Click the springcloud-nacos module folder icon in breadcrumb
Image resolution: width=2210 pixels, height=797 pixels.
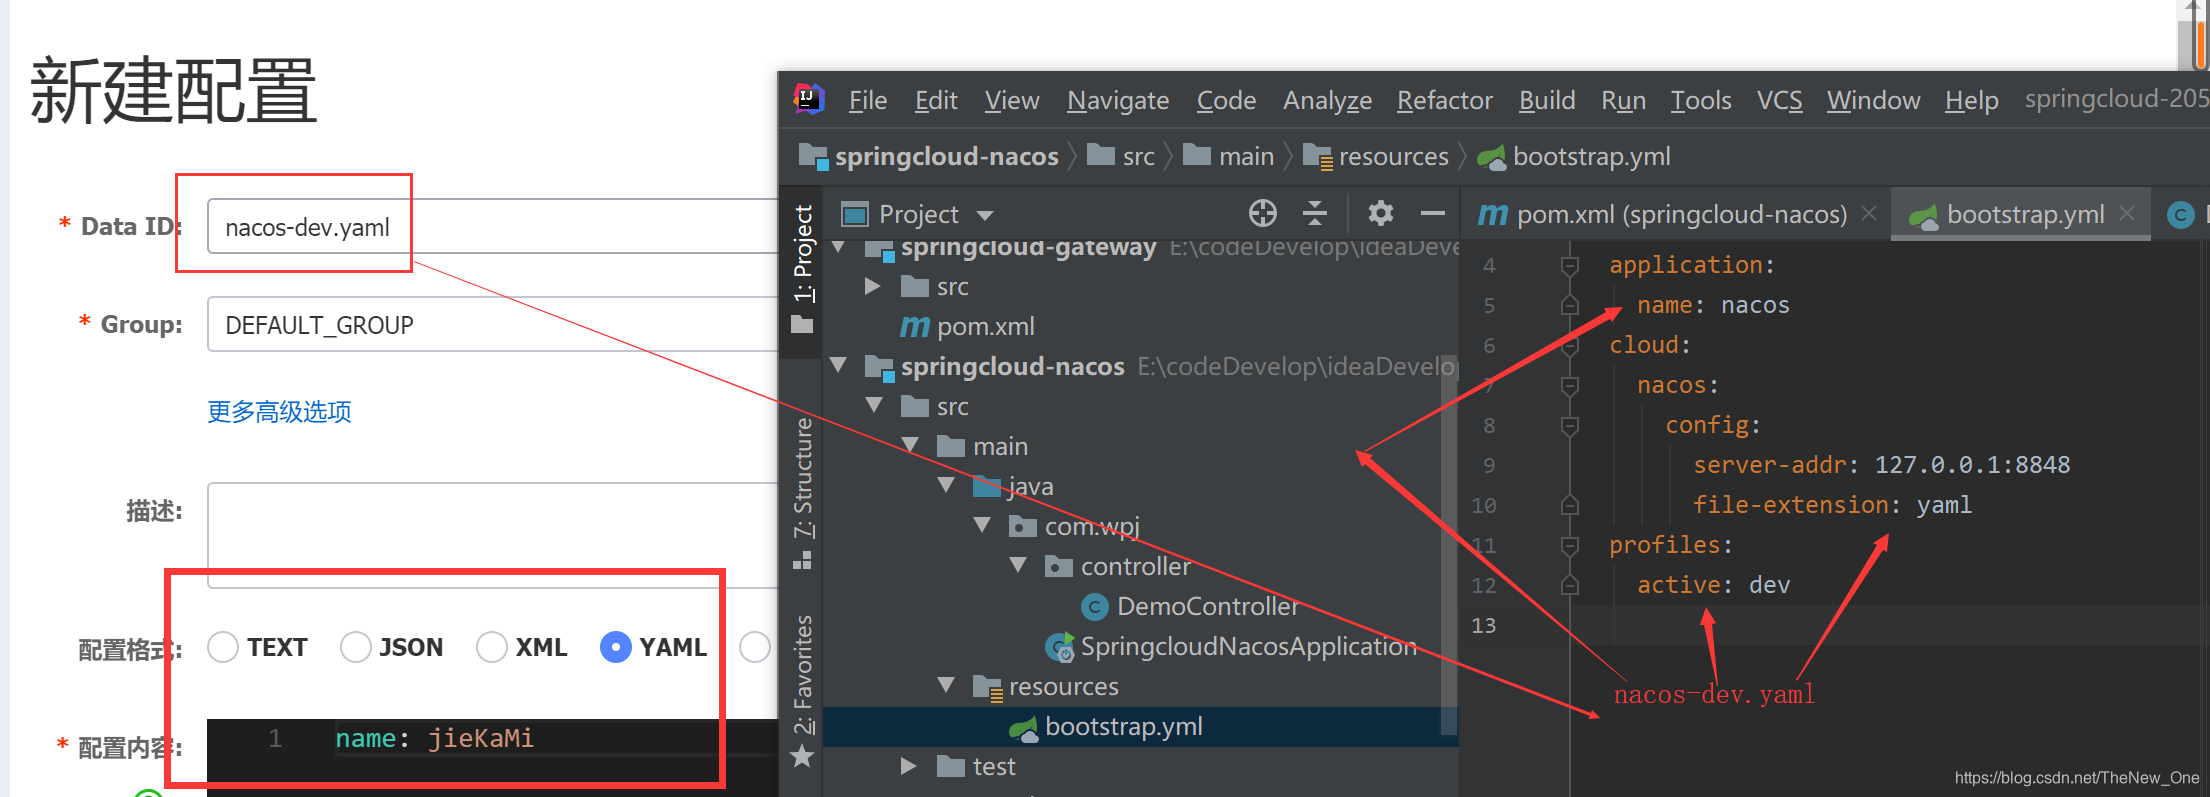pos(813,156)
